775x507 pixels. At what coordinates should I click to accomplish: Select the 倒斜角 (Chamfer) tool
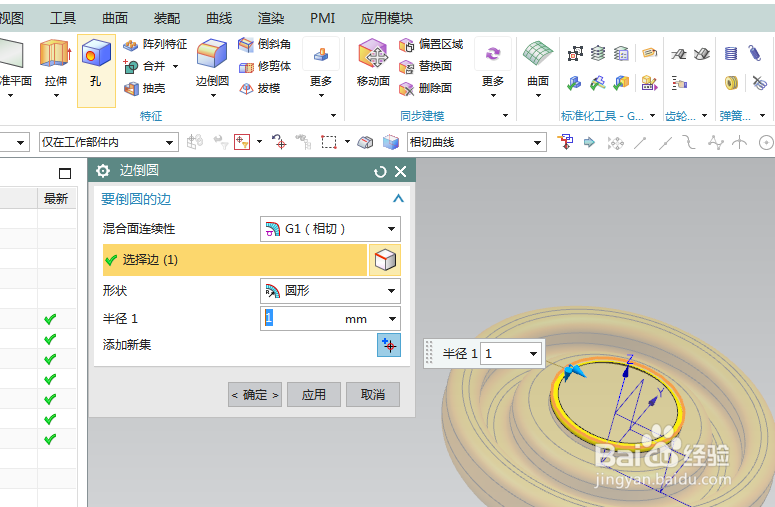pos(264,44)
